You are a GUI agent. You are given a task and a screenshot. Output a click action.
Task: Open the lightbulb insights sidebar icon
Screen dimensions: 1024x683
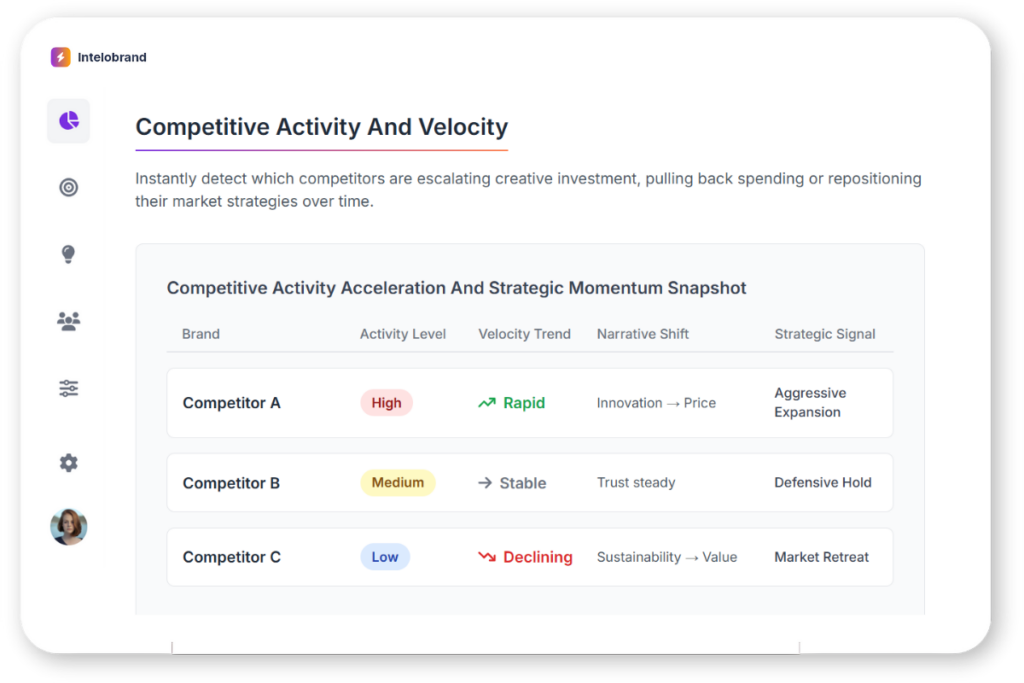click(68, 254)
